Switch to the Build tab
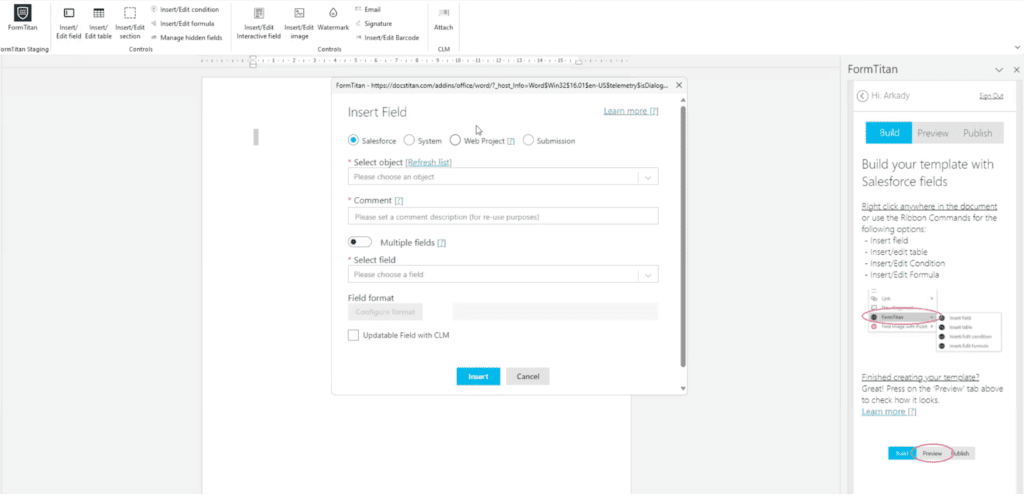The image size is (1024, 495). pyautogui.click(x=889, y=133)
